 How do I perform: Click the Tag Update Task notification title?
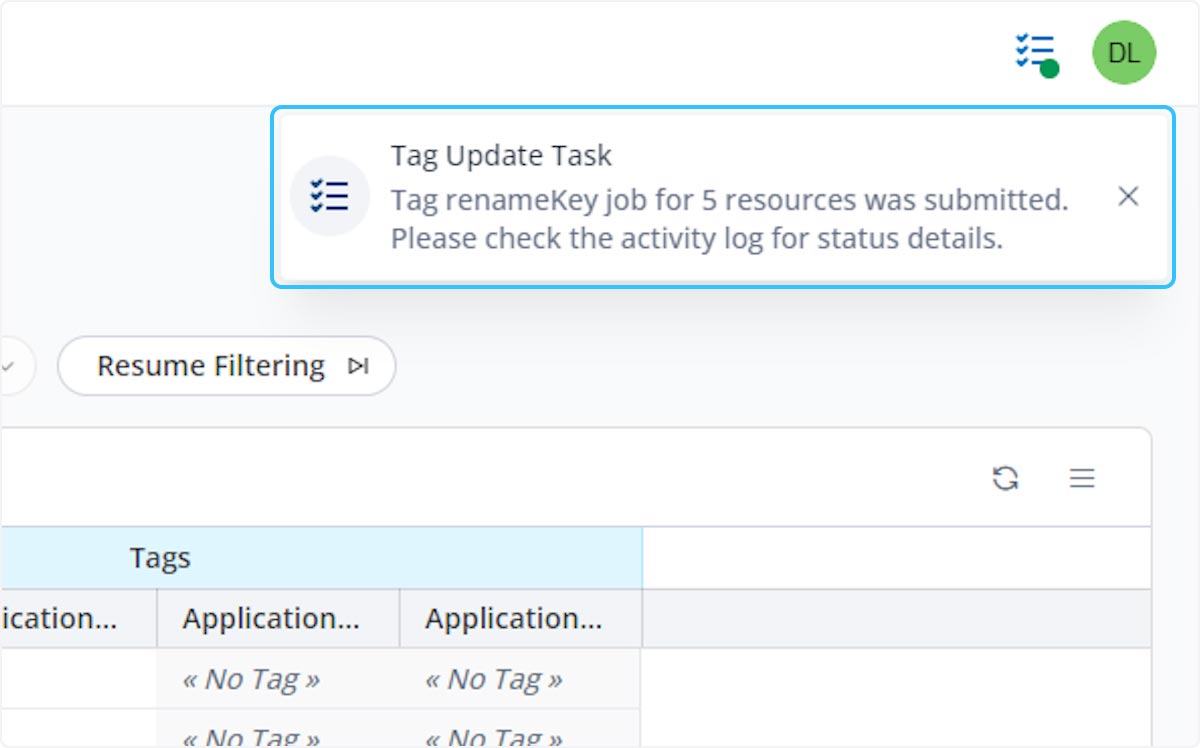click(x=500, y=156)
